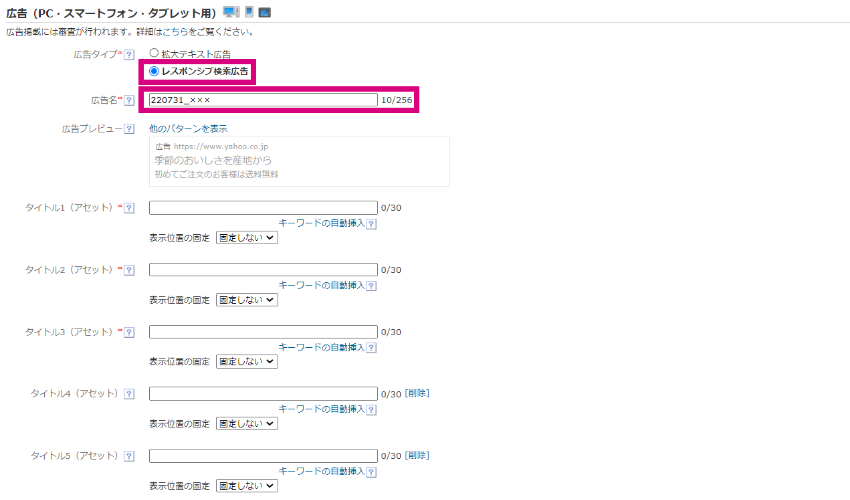The width and height of the screenshot is (850, 500).
Task: Click [削除] link for タイトル4
Action: 417,393
